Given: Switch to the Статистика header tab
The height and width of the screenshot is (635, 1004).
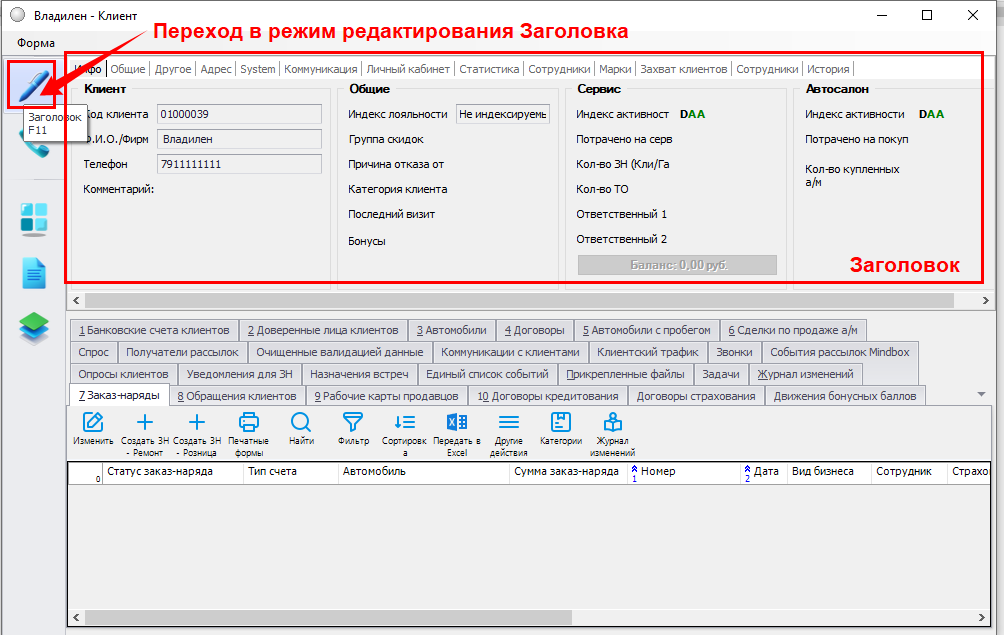Looking at the screenshot, I should (x=489, y=69).
